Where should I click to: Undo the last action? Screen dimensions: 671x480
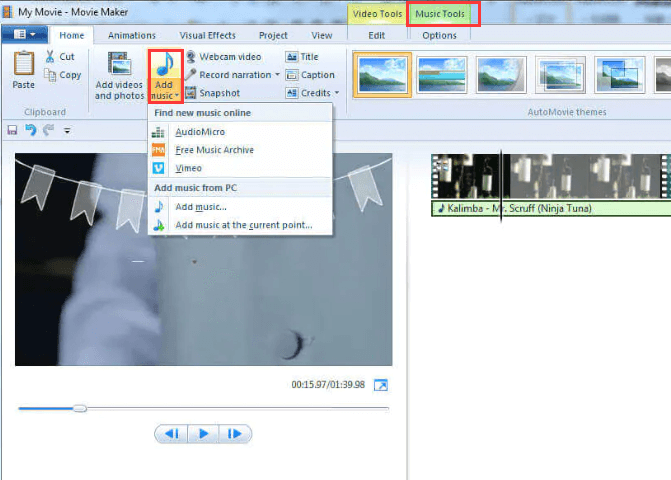30,130
